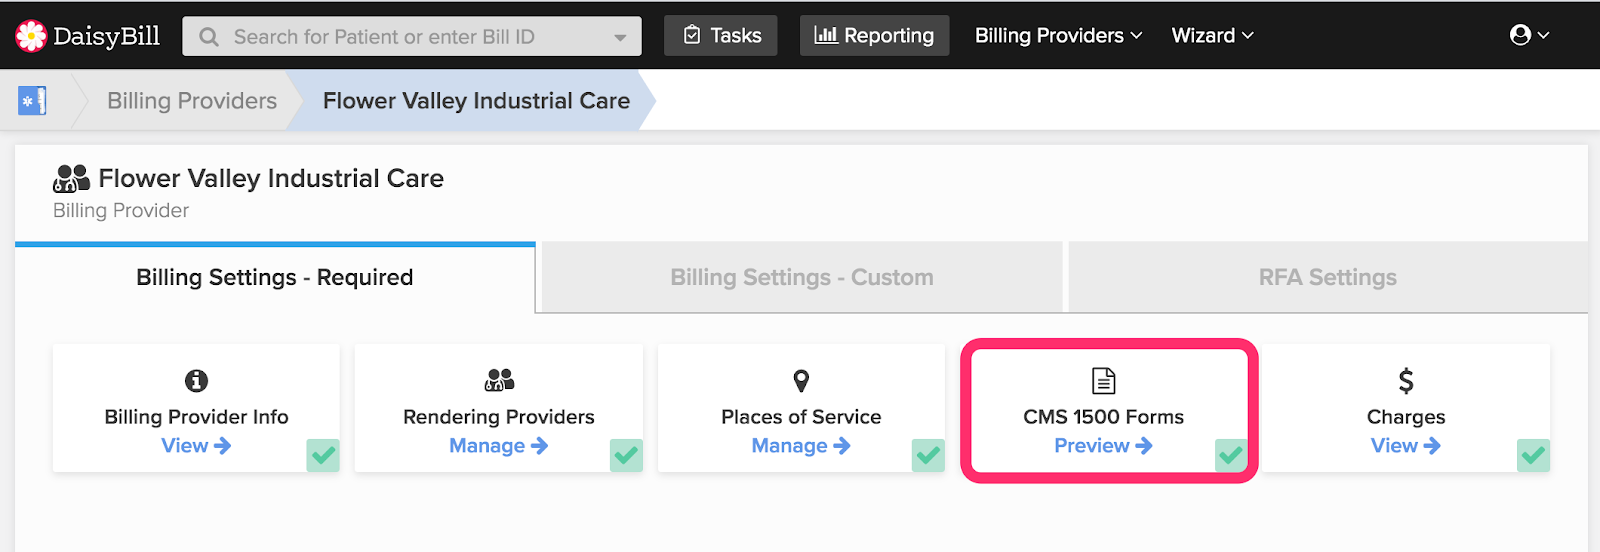Switch to Billing Settings - Custom tab
This screenshot has width=1600, height=552.
pos(802,277)
